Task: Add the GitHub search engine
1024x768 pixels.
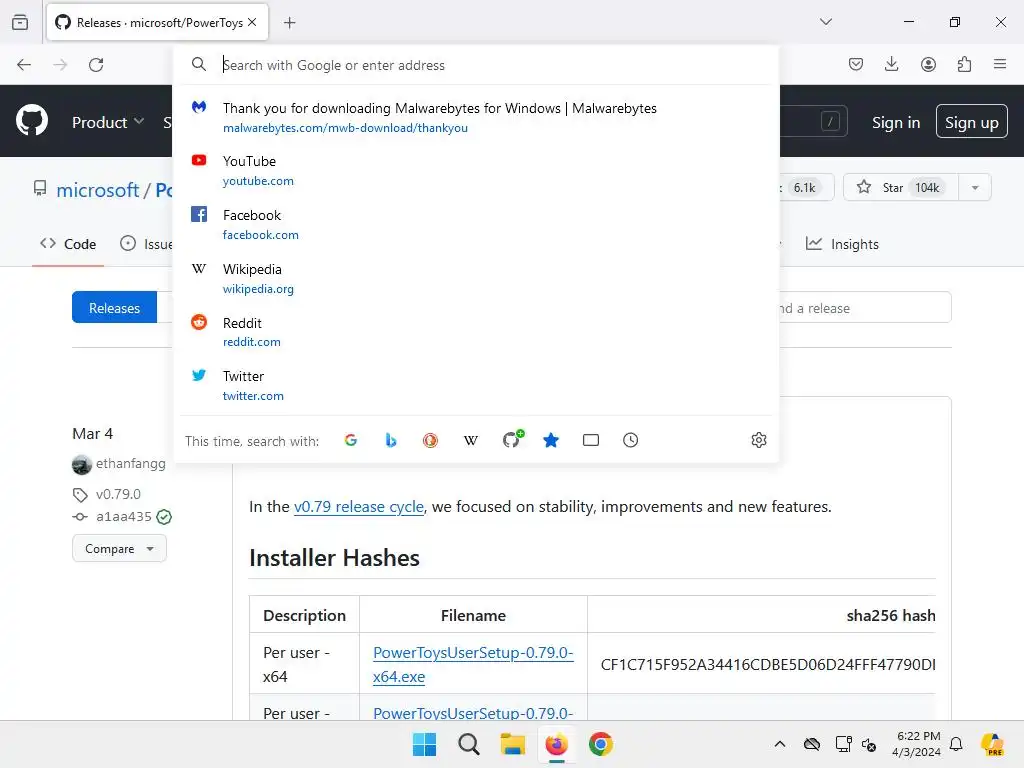Action: tap(512, 440)
